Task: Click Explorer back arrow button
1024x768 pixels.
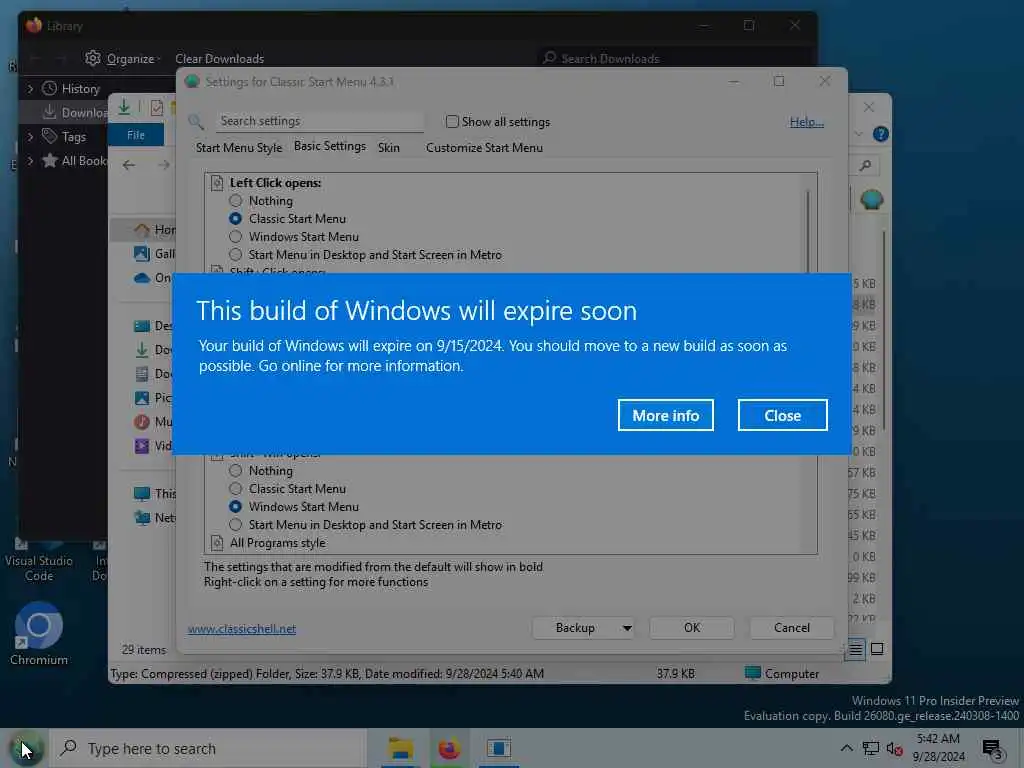Action: click(x=129, y=165)
